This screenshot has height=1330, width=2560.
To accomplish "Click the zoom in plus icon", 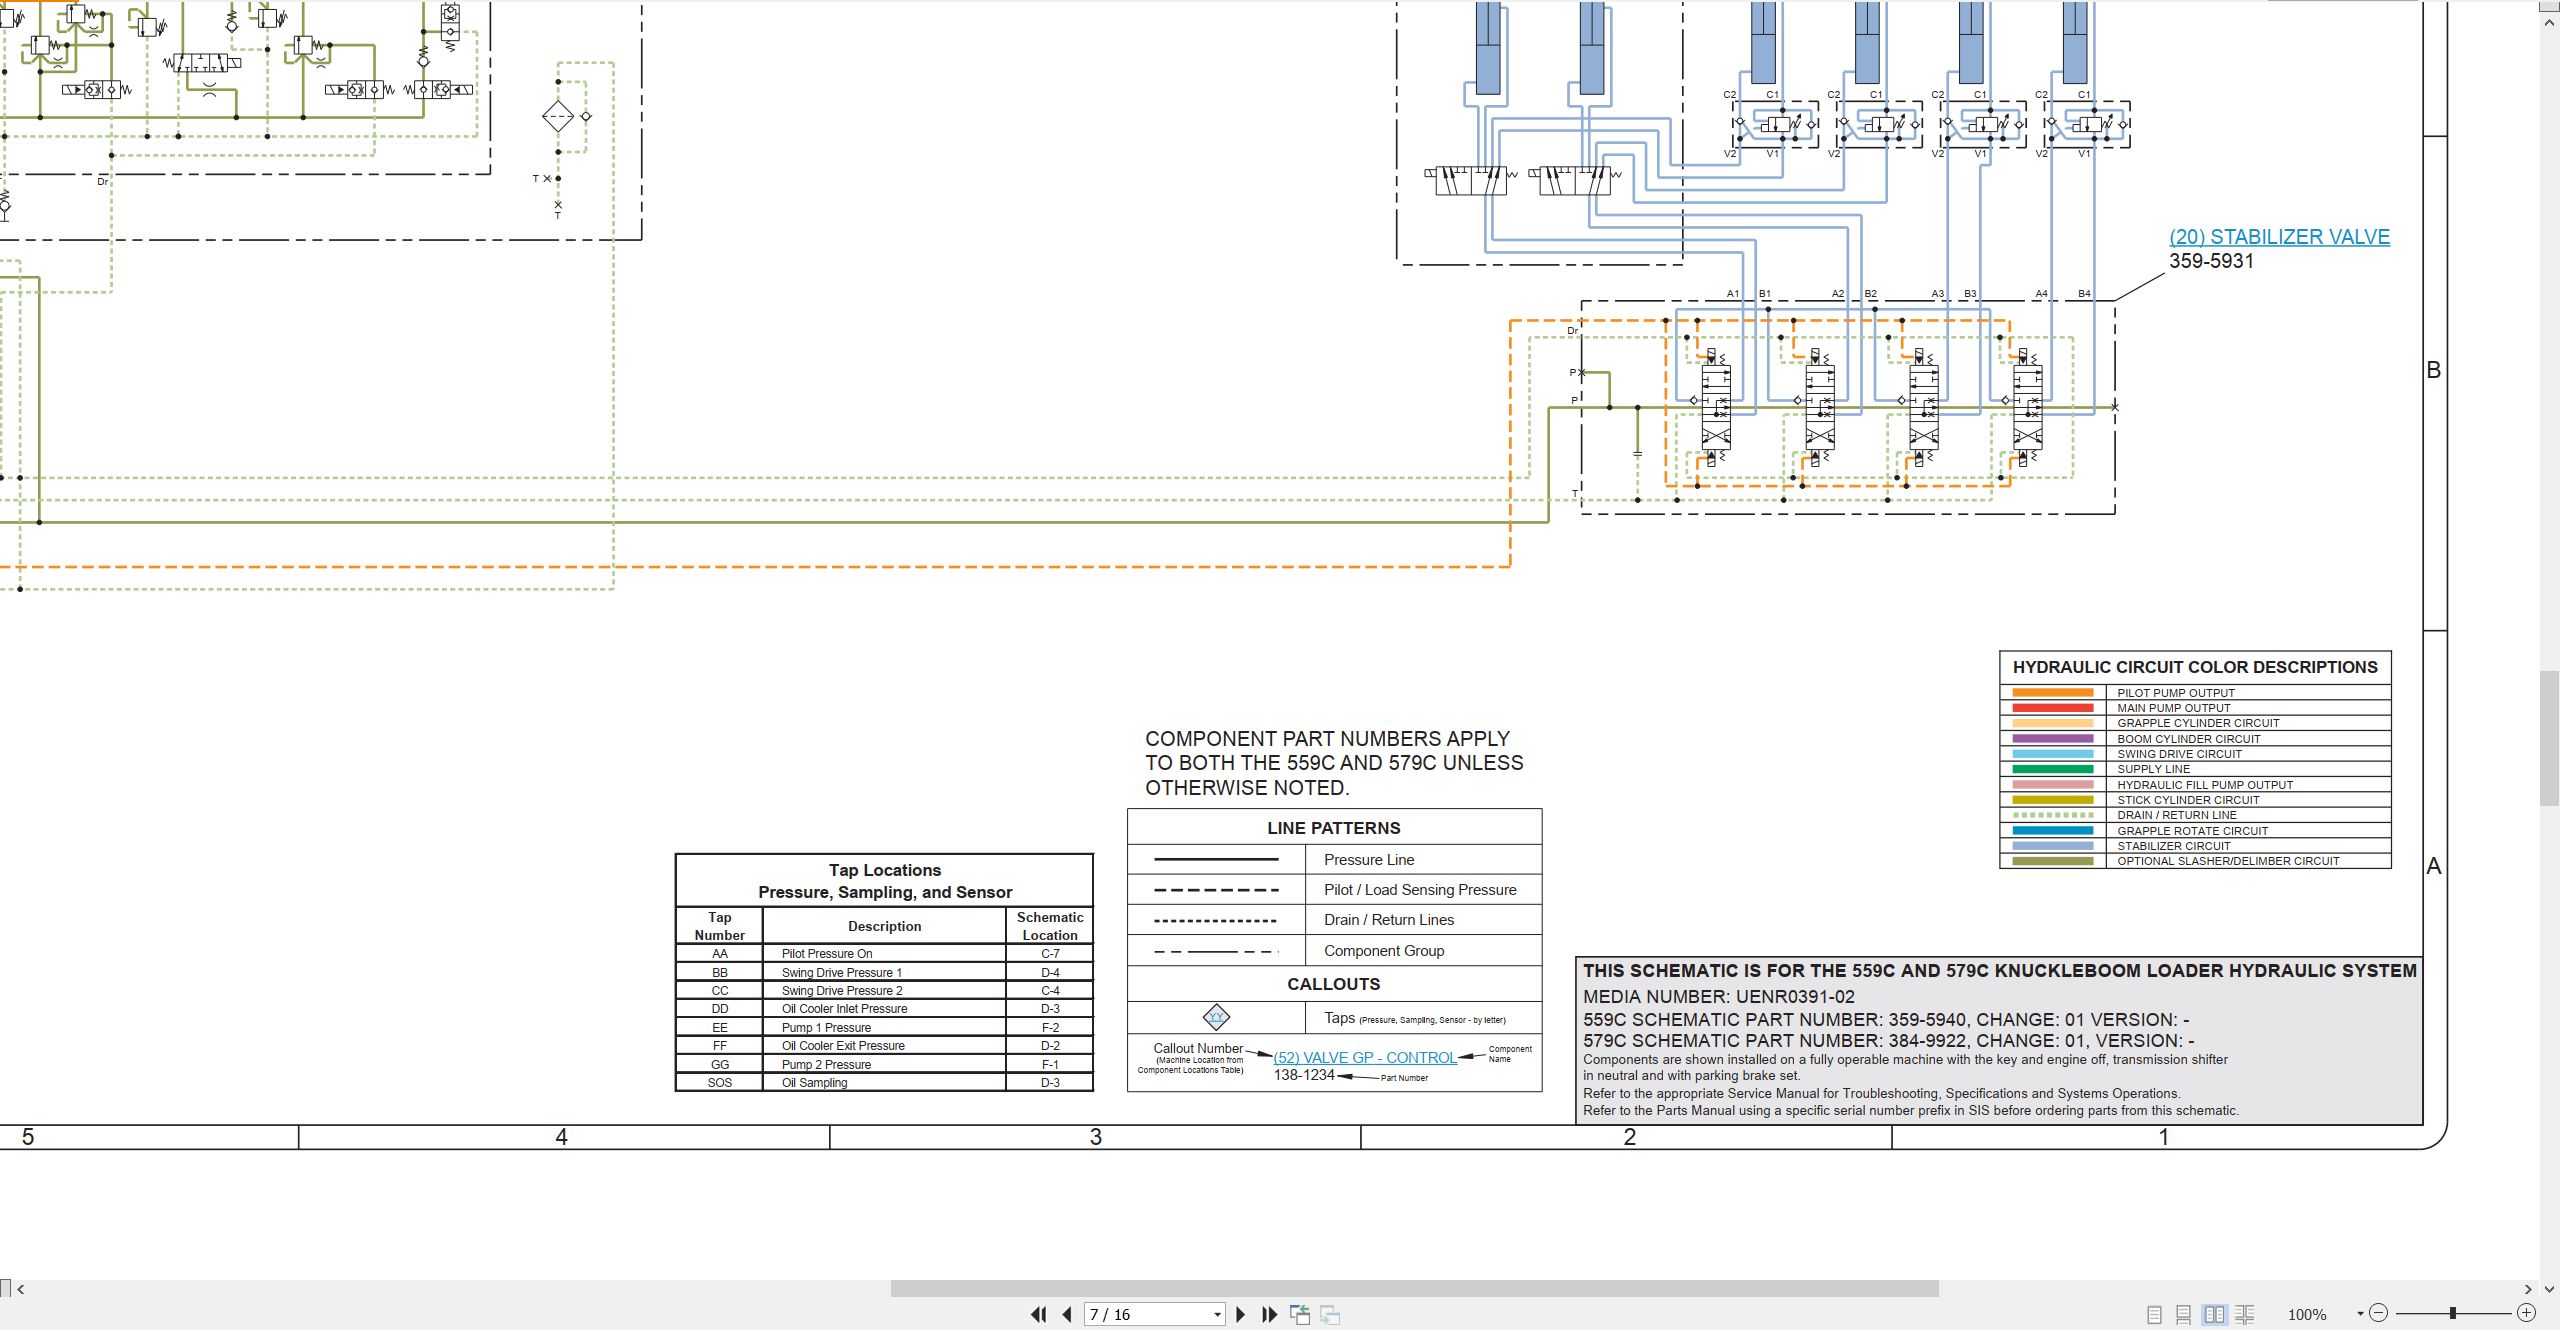I will (x=2526, y=1312).
